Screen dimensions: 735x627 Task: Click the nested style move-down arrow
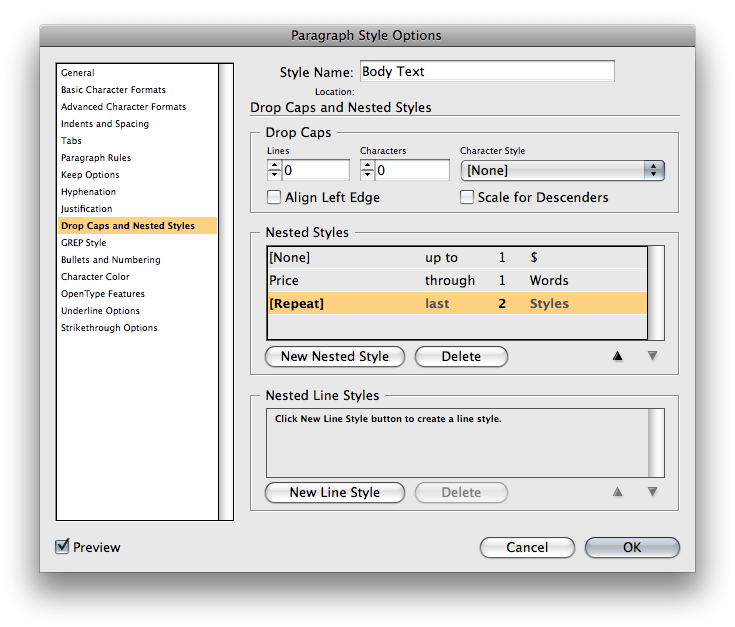pyautogui.click(x=652, y=356)
